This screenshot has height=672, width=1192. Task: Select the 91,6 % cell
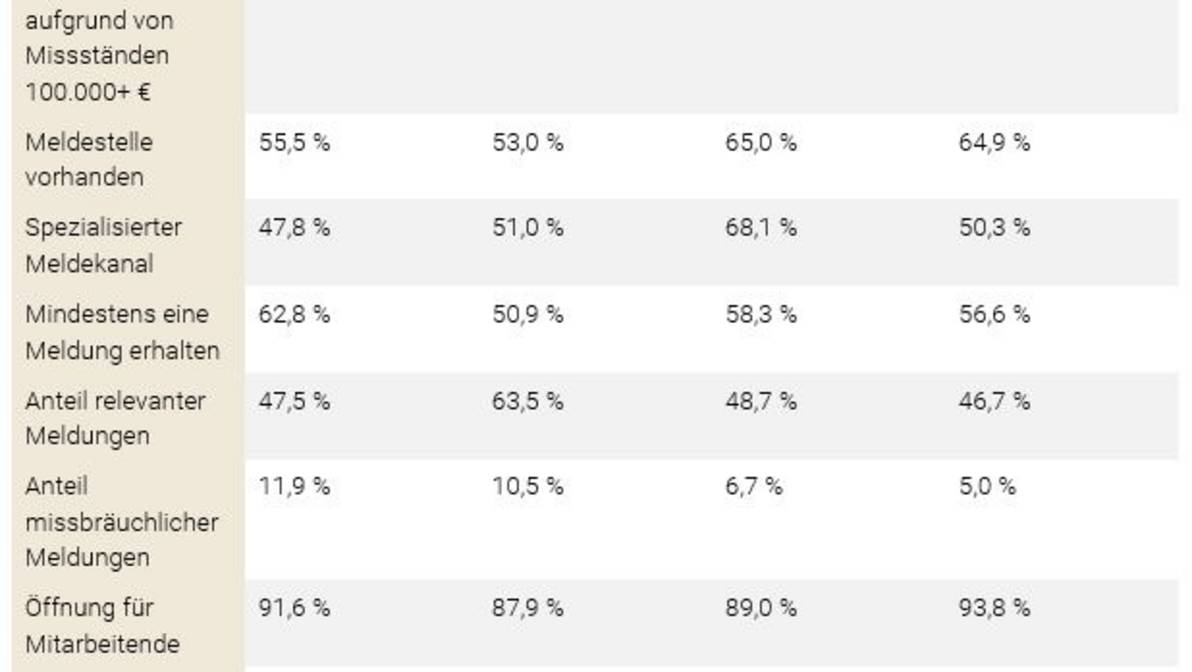tap(294, 608)
